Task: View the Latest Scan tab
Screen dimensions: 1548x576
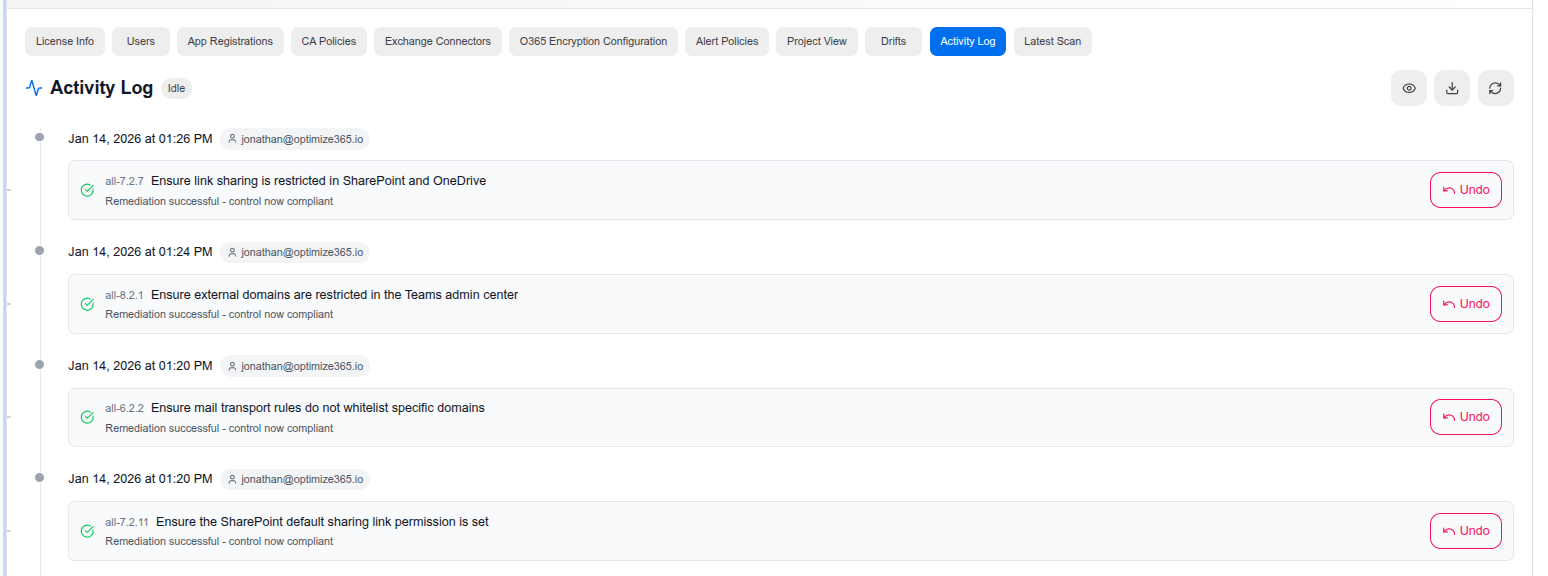Action: tap(1052, 41)
